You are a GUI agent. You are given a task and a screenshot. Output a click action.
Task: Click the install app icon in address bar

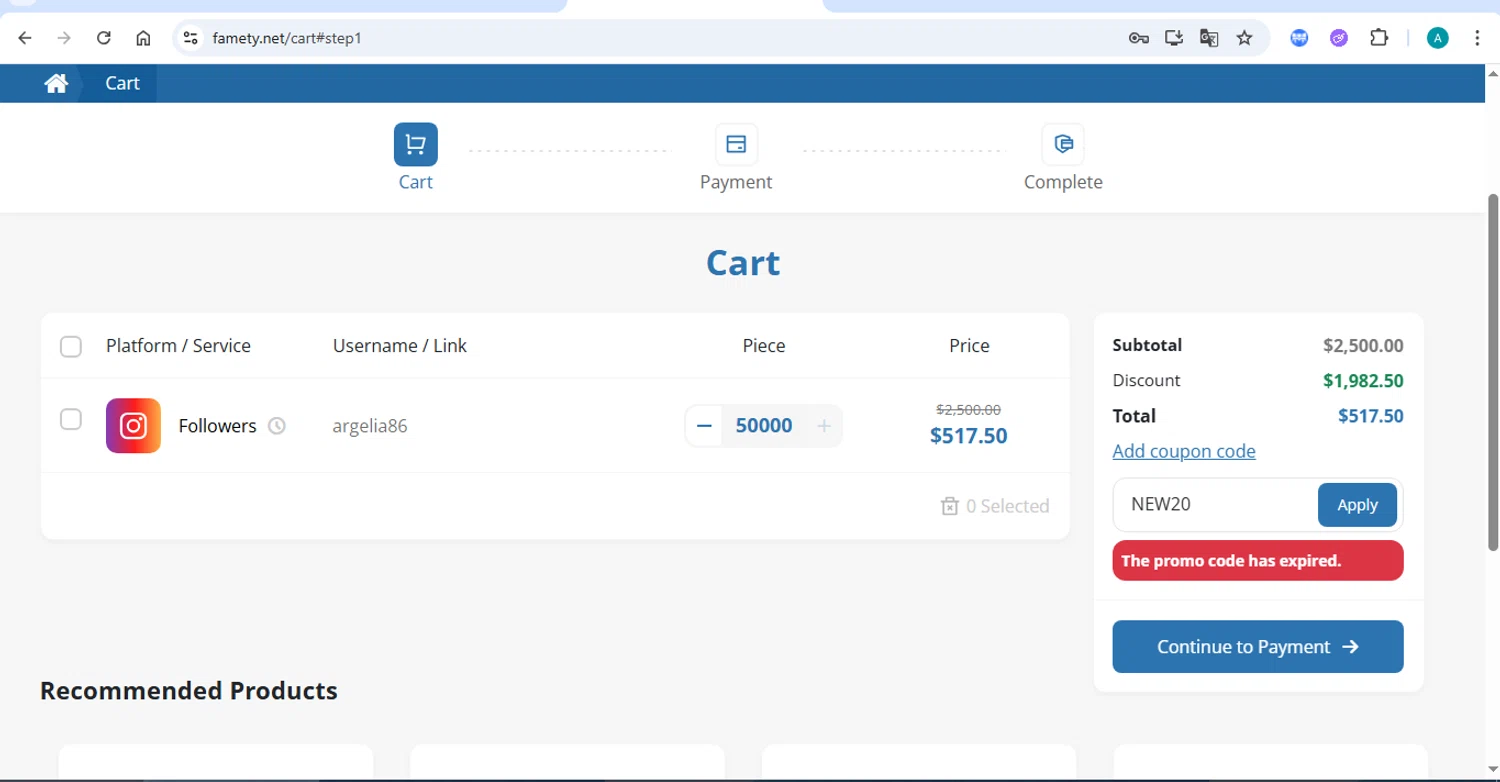pyautogui.click(x=1174, y=38)
